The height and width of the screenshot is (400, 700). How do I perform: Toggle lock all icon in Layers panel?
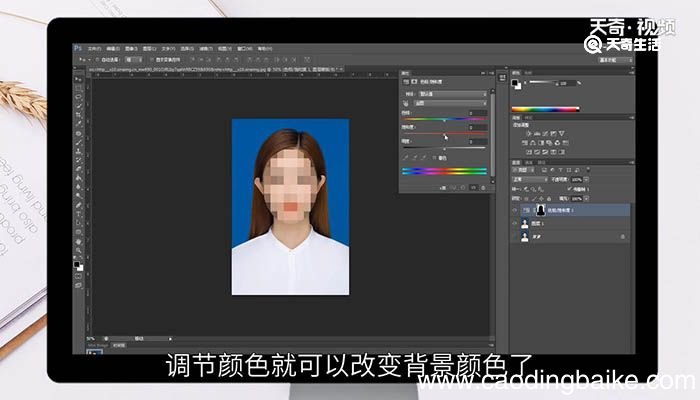pyautogui.click(x=549, y=199)
